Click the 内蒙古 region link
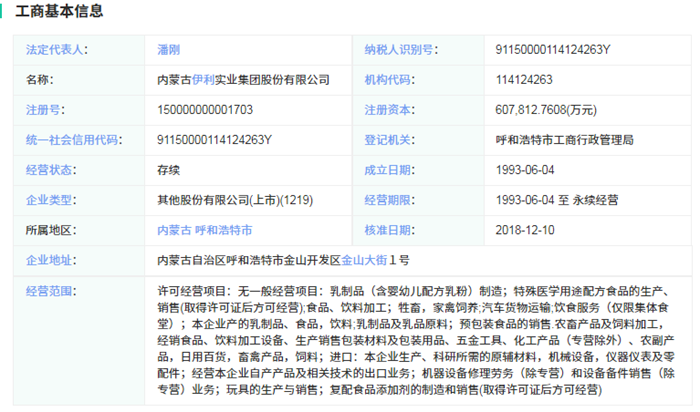The image size is (700, 412). point(174,229)
